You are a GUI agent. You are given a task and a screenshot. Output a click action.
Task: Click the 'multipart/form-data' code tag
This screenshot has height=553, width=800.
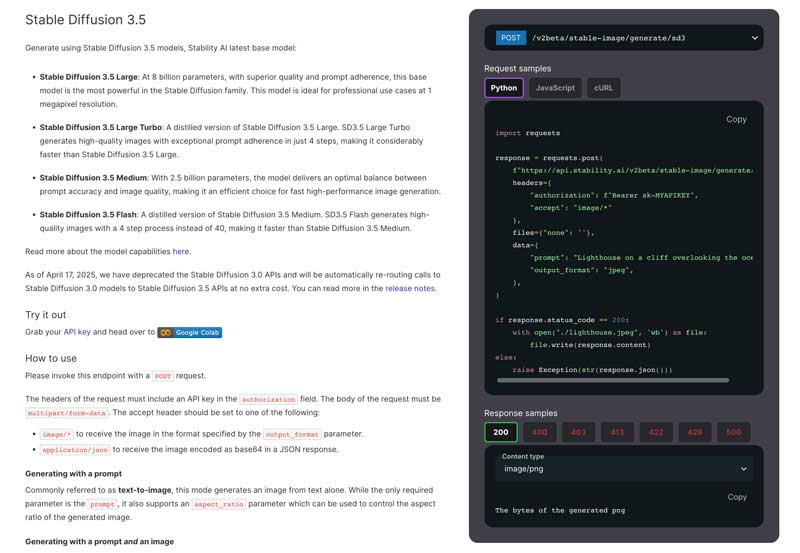[67, 413]
